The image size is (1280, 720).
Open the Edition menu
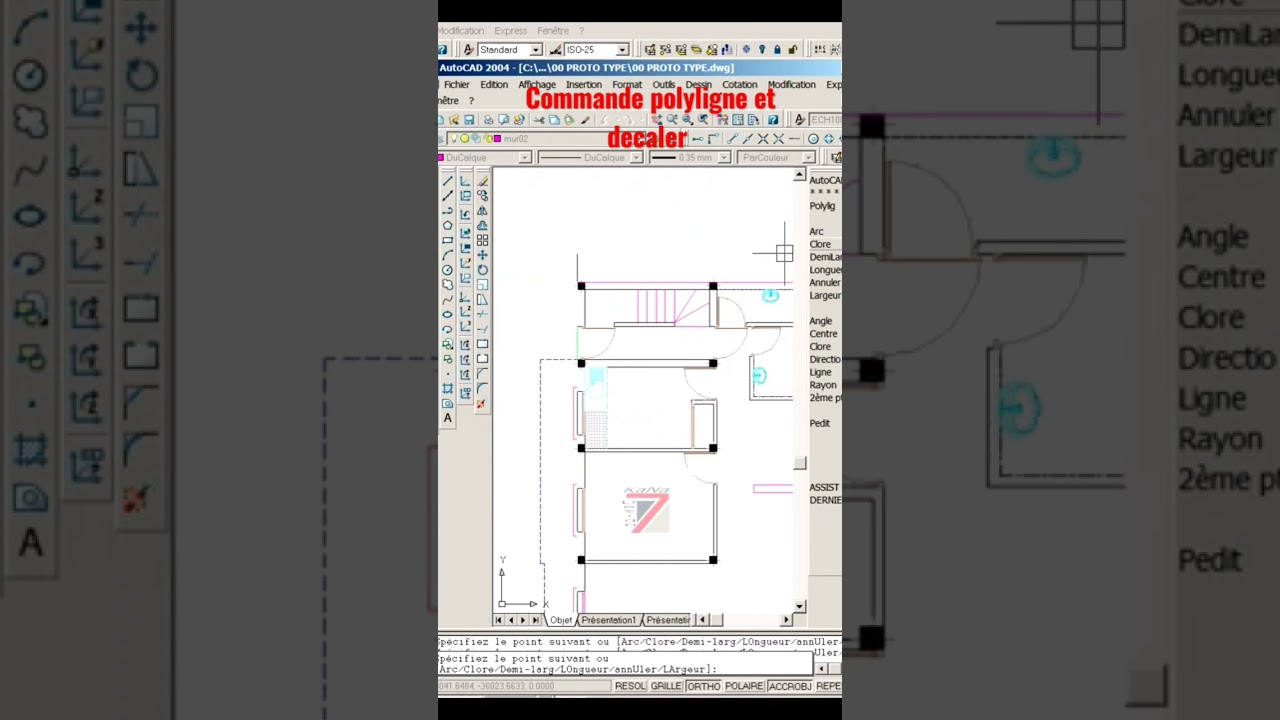point(494,85)
